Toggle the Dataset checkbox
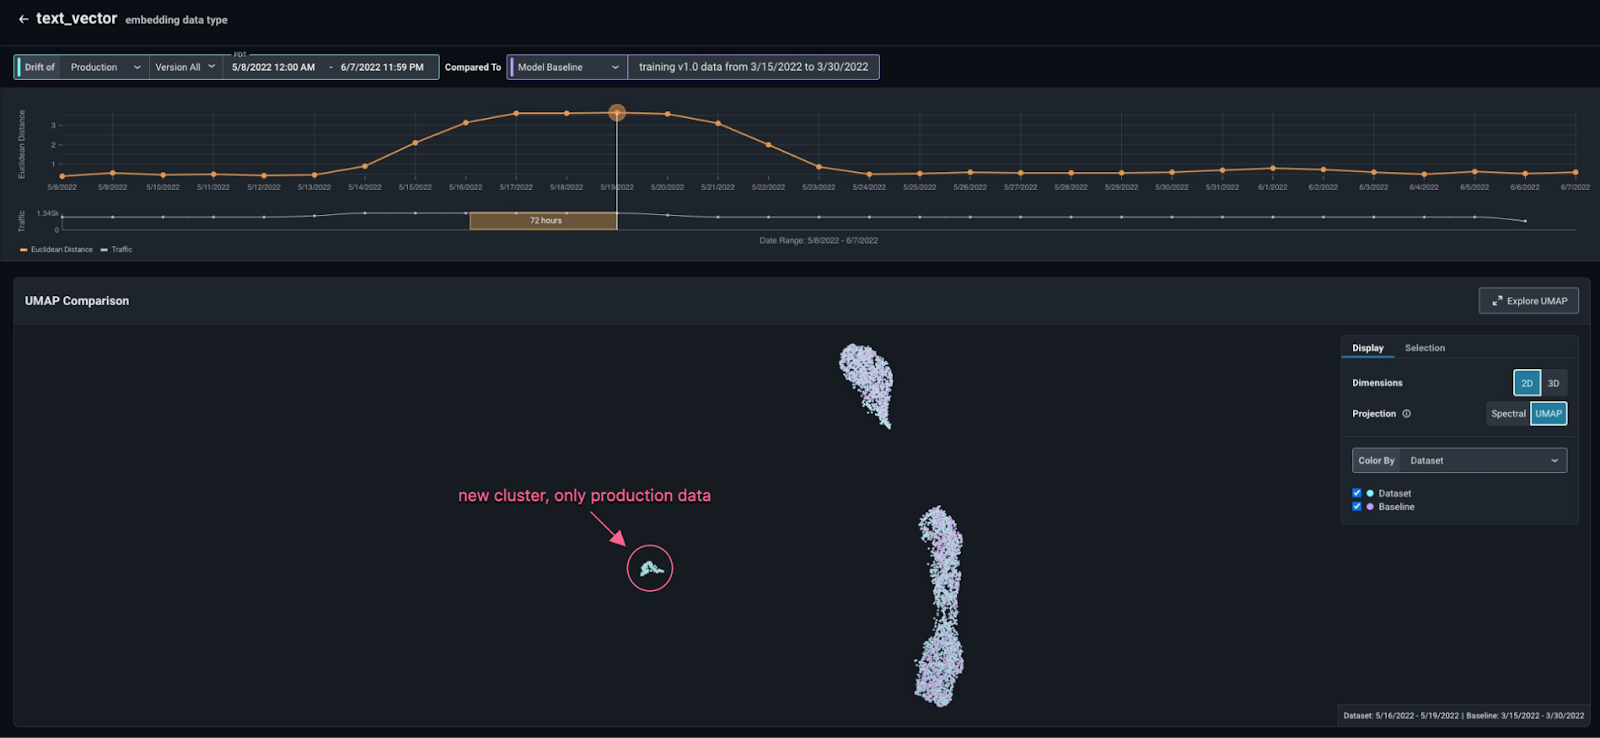The height and width of the screenshot is (738, 1600). tap(1357, 493)
